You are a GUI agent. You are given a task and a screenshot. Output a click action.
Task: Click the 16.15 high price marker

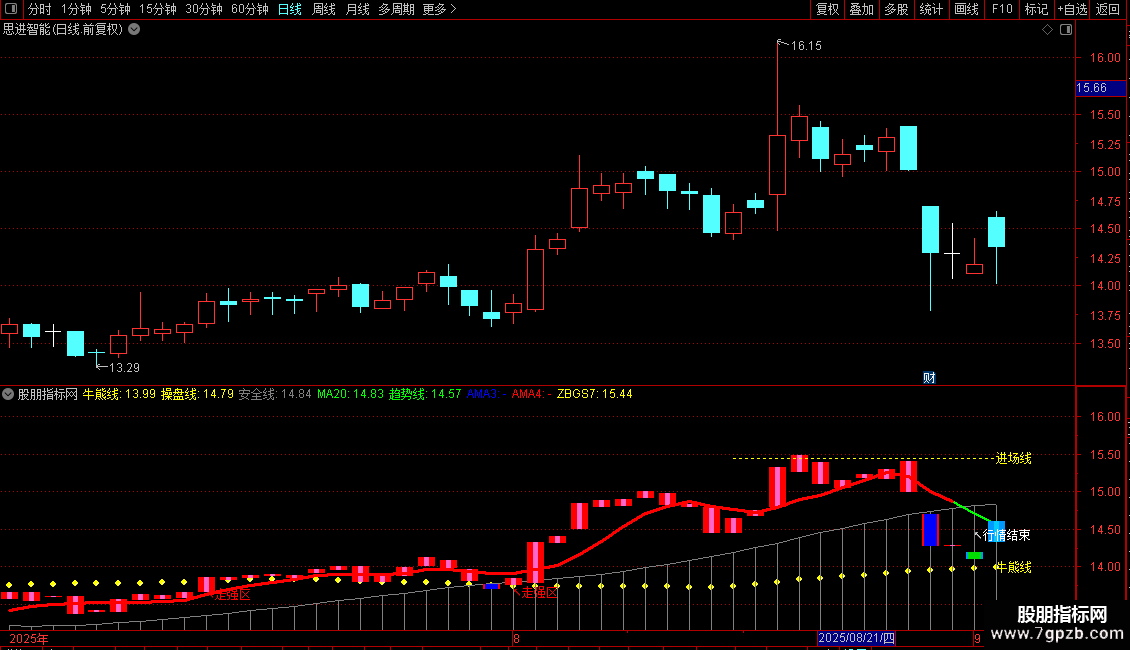pyautogui.click(x=806, y=46)
